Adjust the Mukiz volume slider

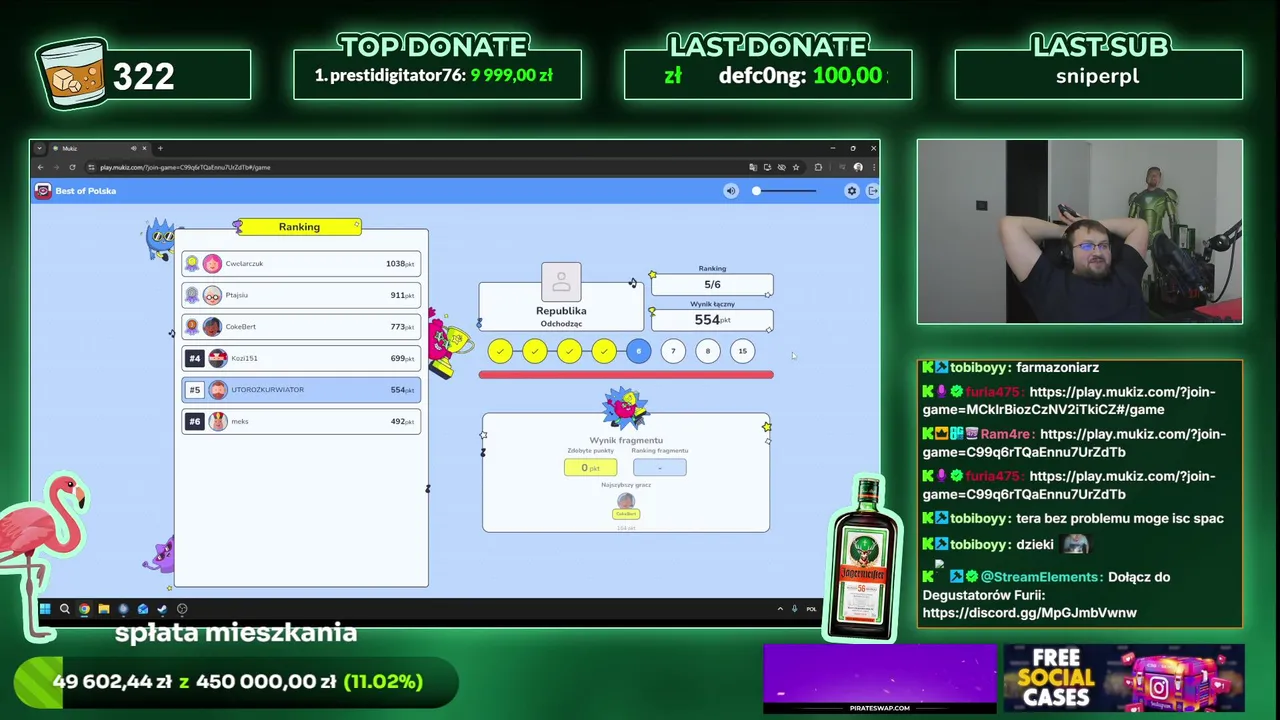(x=786, y=191)
